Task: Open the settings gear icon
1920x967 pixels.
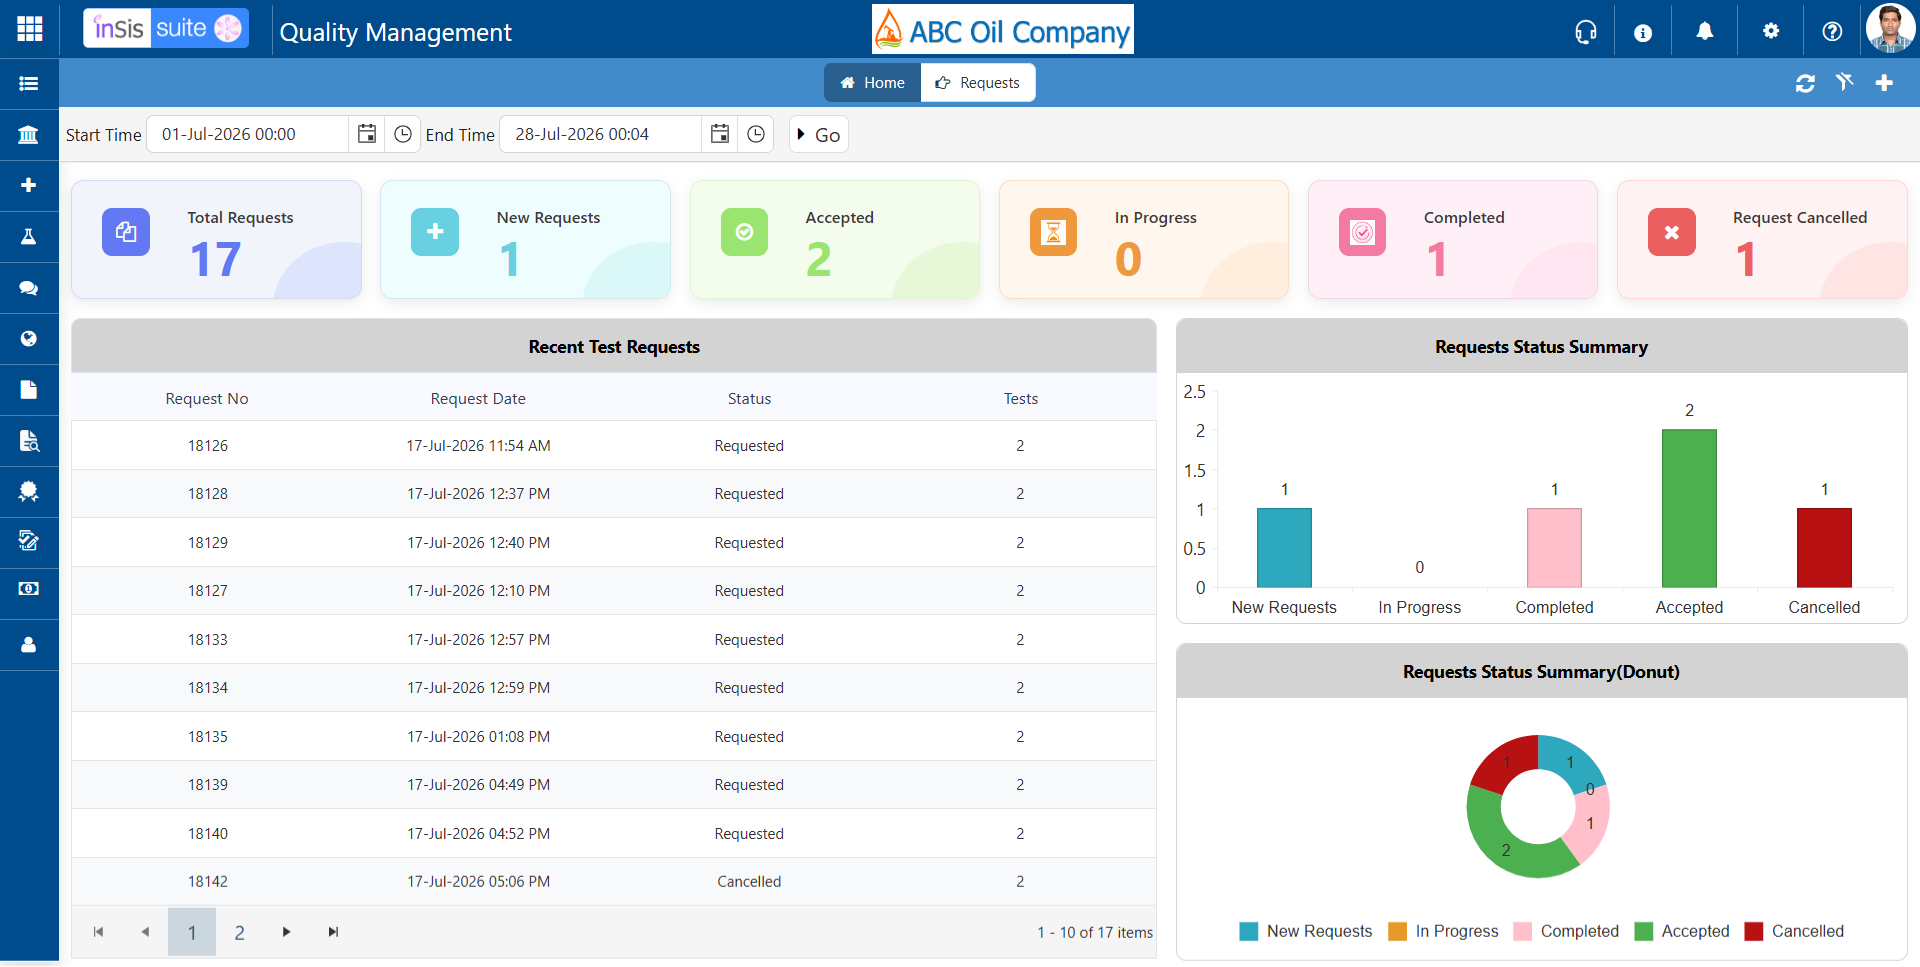Action: click(x=1771, y=31)
